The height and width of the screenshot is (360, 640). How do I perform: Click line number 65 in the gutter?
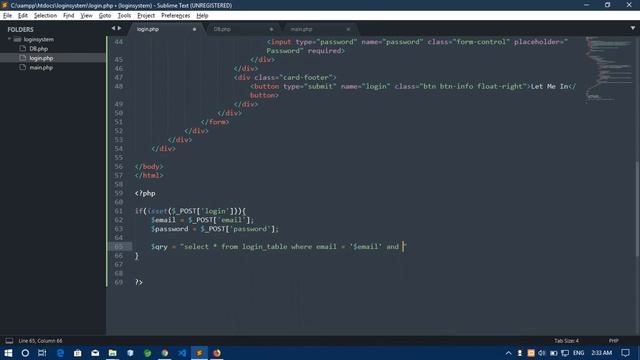pyautogui.click(x=118, y=247)
